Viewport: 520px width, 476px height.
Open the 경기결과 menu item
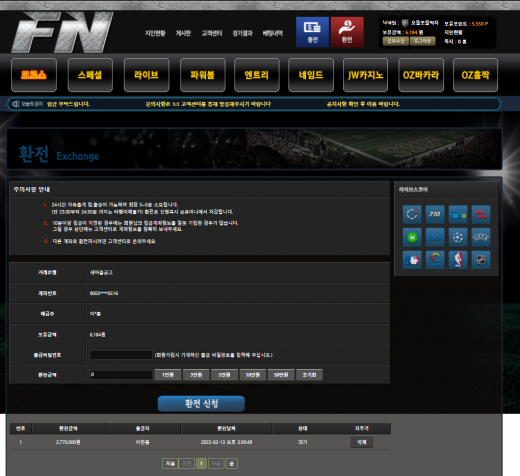(x=242, y=33)
